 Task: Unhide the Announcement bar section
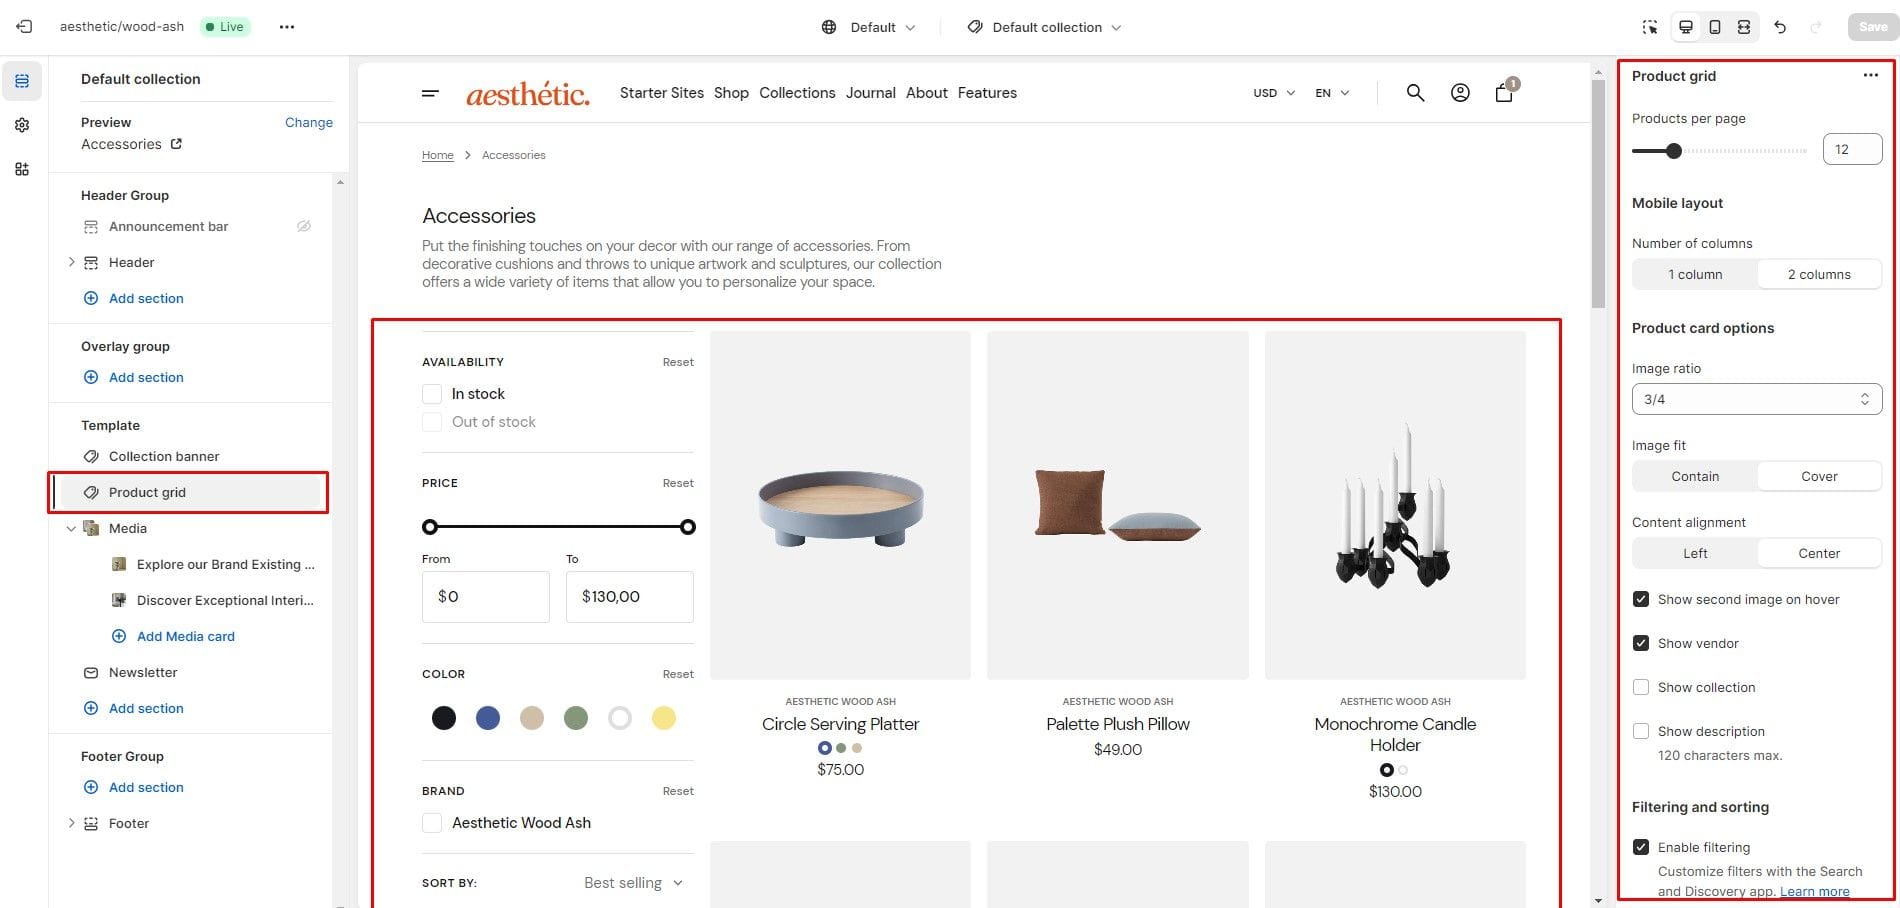click(304, 227)
